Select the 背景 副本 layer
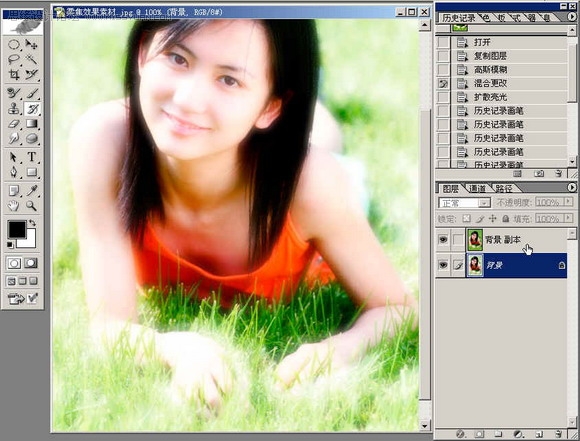This screenshot has height=441, width=580. click(x=516, y=240)
